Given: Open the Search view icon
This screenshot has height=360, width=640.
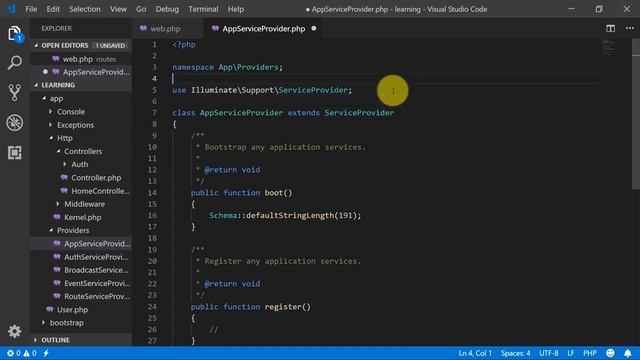Looking at the screenshot, I should click(14, 63).
